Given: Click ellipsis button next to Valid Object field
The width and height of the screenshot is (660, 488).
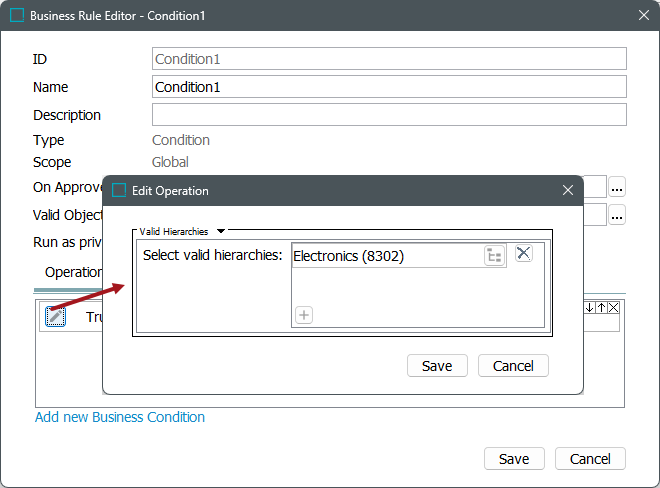Looking at the screenshot, I should 617,215.
